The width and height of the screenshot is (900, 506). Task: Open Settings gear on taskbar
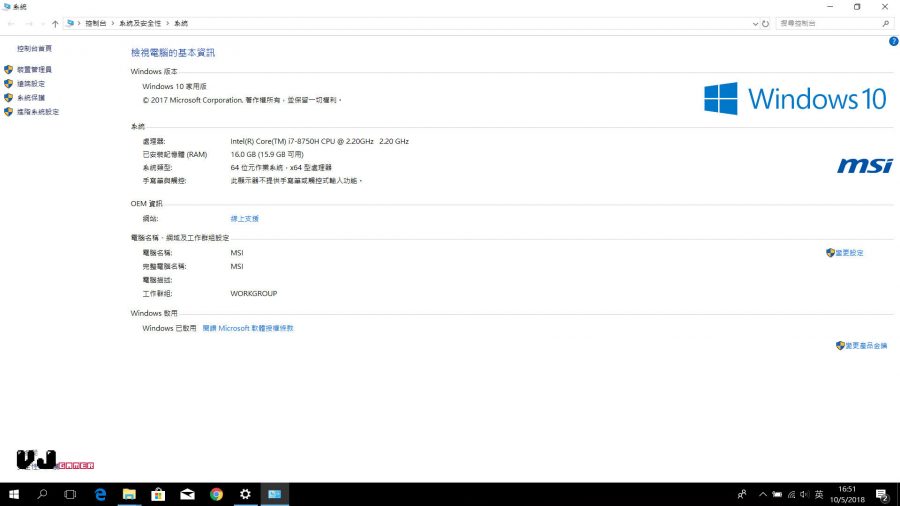[x=245, y=494]
